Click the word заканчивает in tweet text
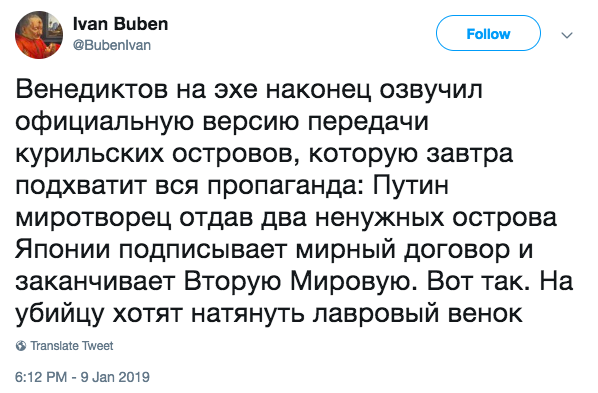The image size is (598, 393). 95,283
